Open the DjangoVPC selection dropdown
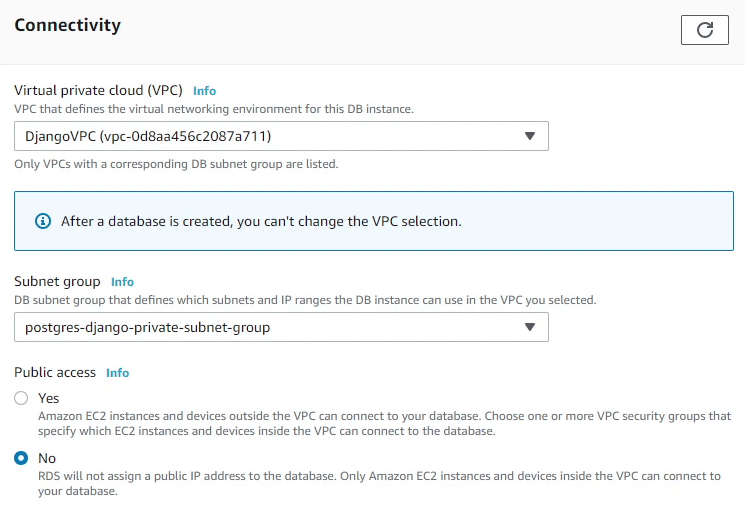Image resolution: width=745 pixels, height=517 pixels. coord(281,136)
